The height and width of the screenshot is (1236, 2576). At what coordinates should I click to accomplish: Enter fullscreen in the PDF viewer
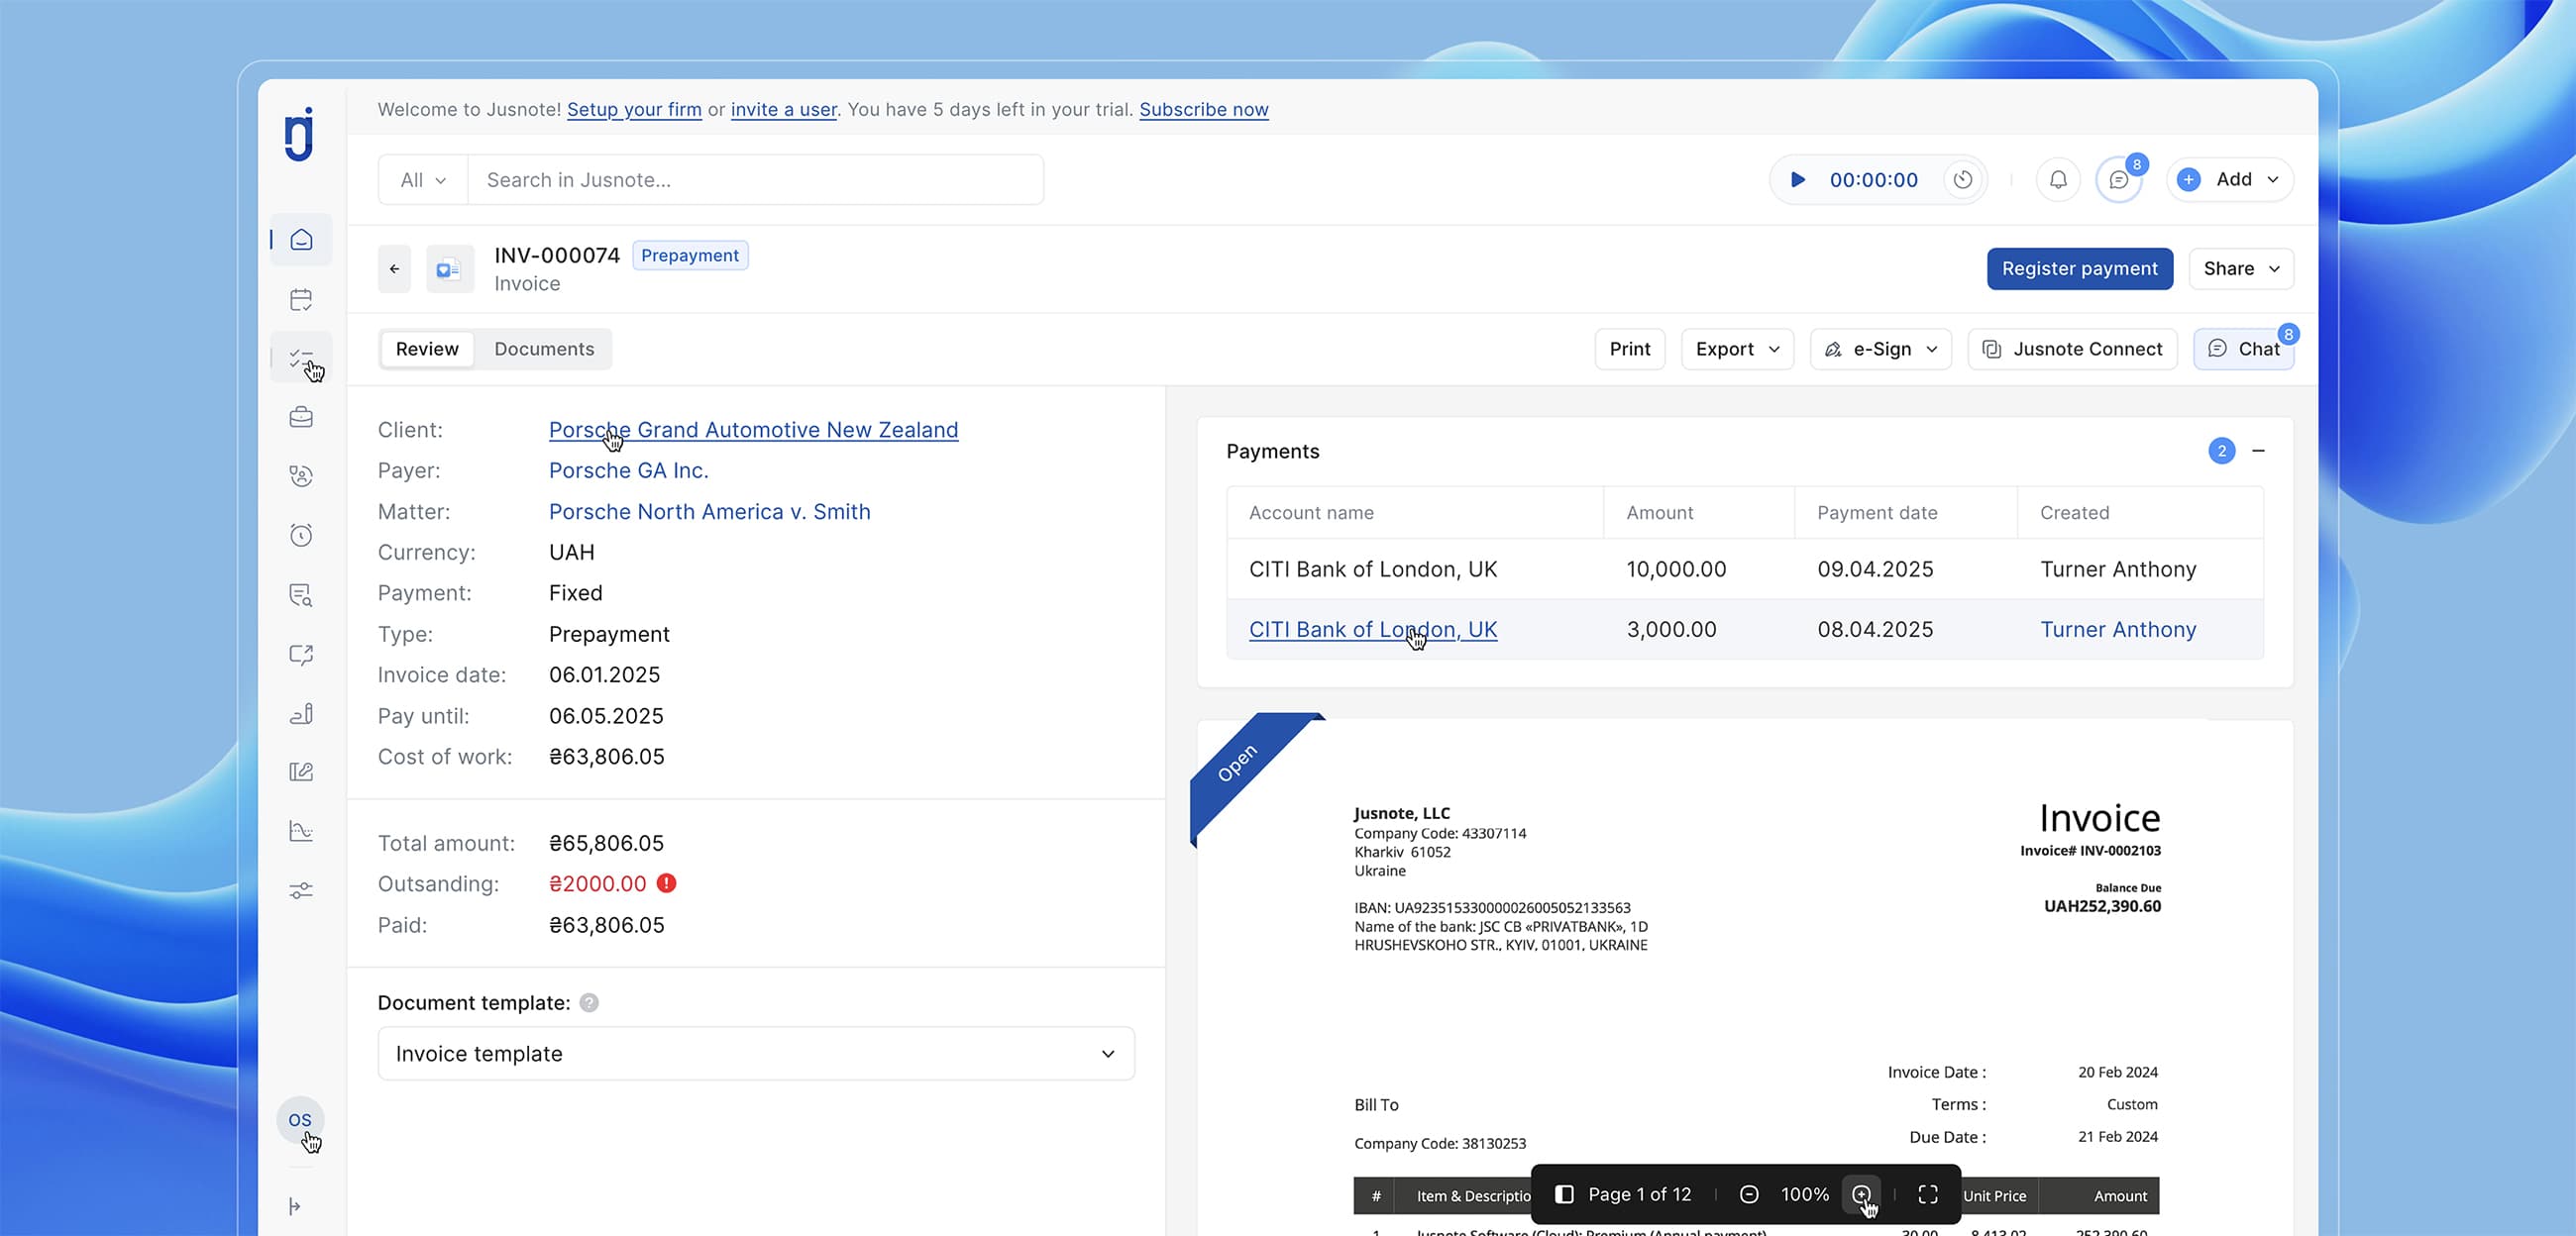coord(1927,1194)
